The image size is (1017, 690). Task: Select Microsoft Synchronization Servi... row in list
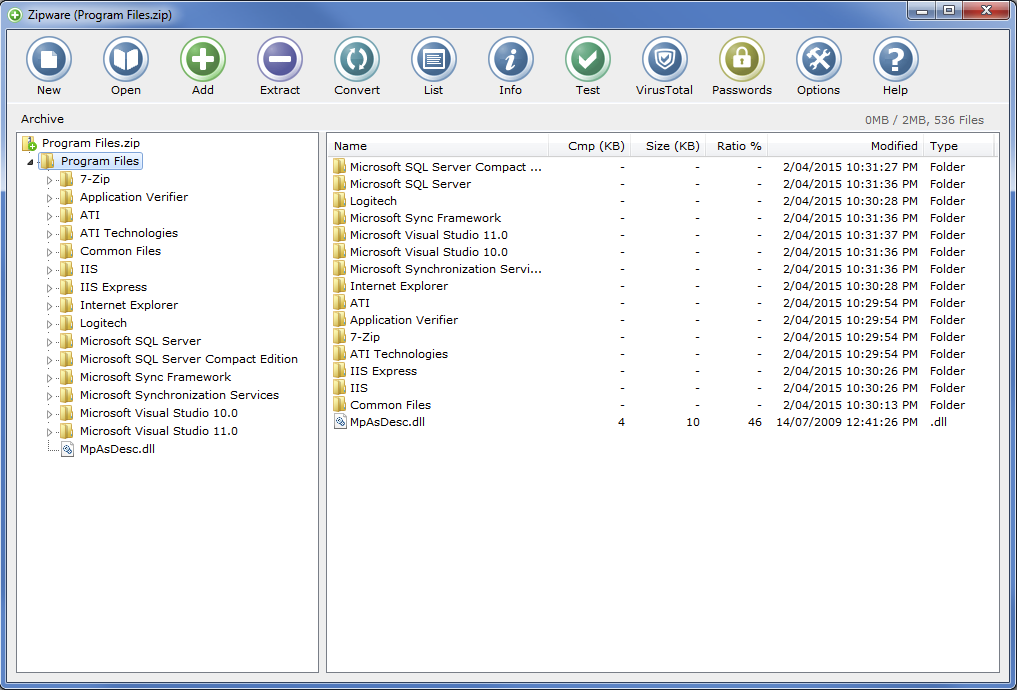(661, 268)
